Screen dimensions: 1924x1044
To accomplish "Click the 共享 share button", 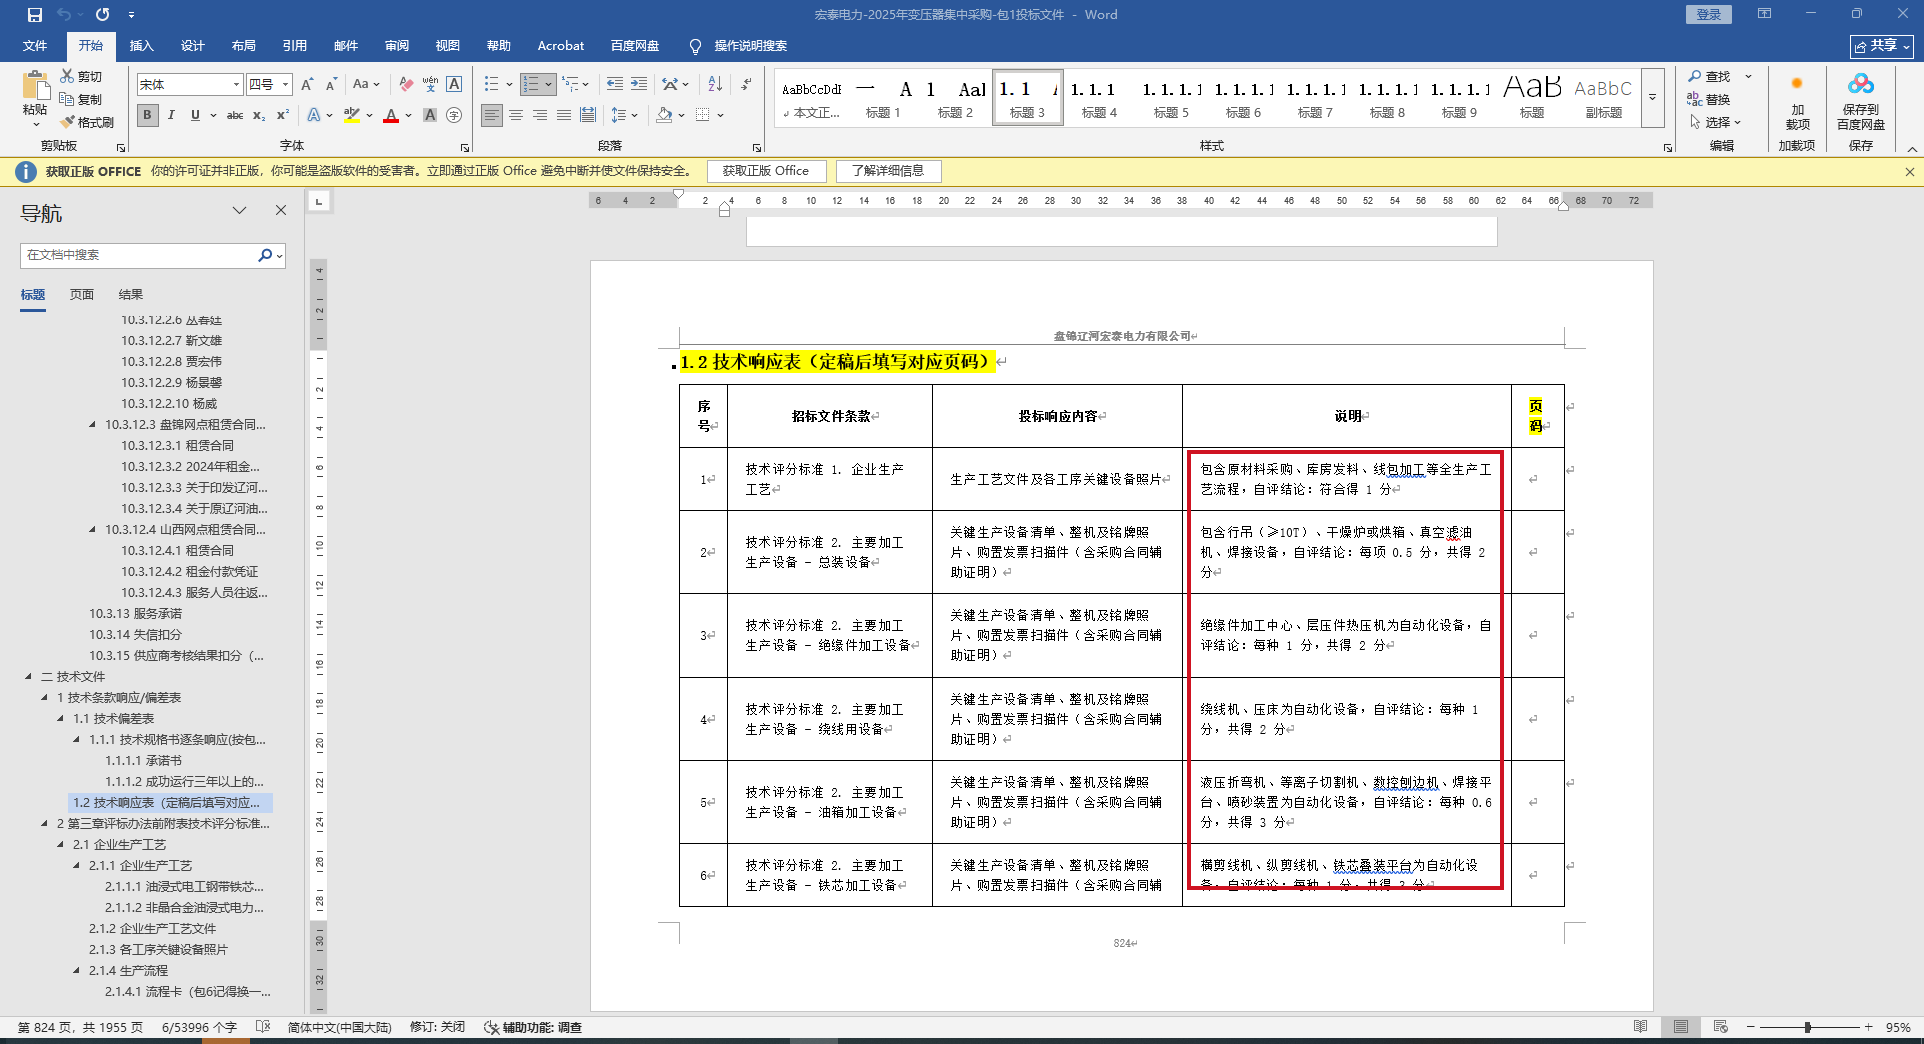I will pyautogui.click(x=1882, y=46).
